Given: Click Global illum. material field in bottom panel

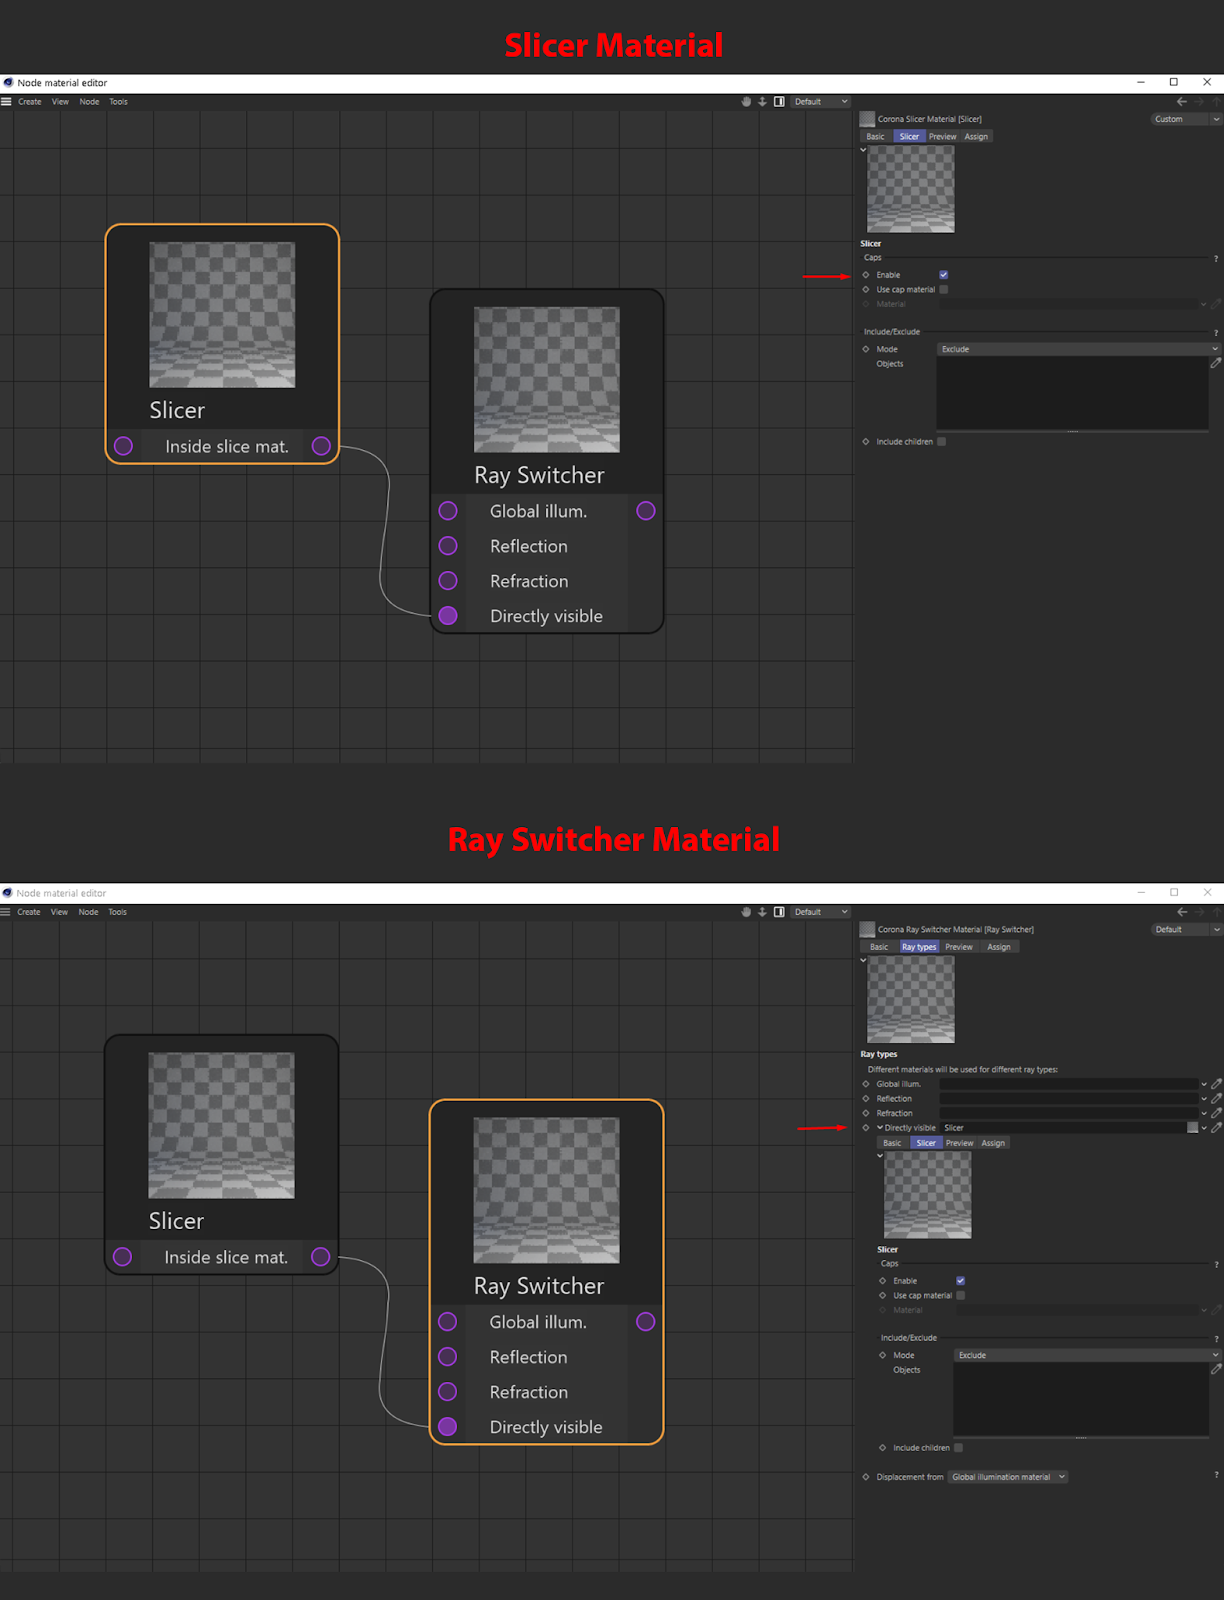Looking at the screenshot, I should 1069,1084.
